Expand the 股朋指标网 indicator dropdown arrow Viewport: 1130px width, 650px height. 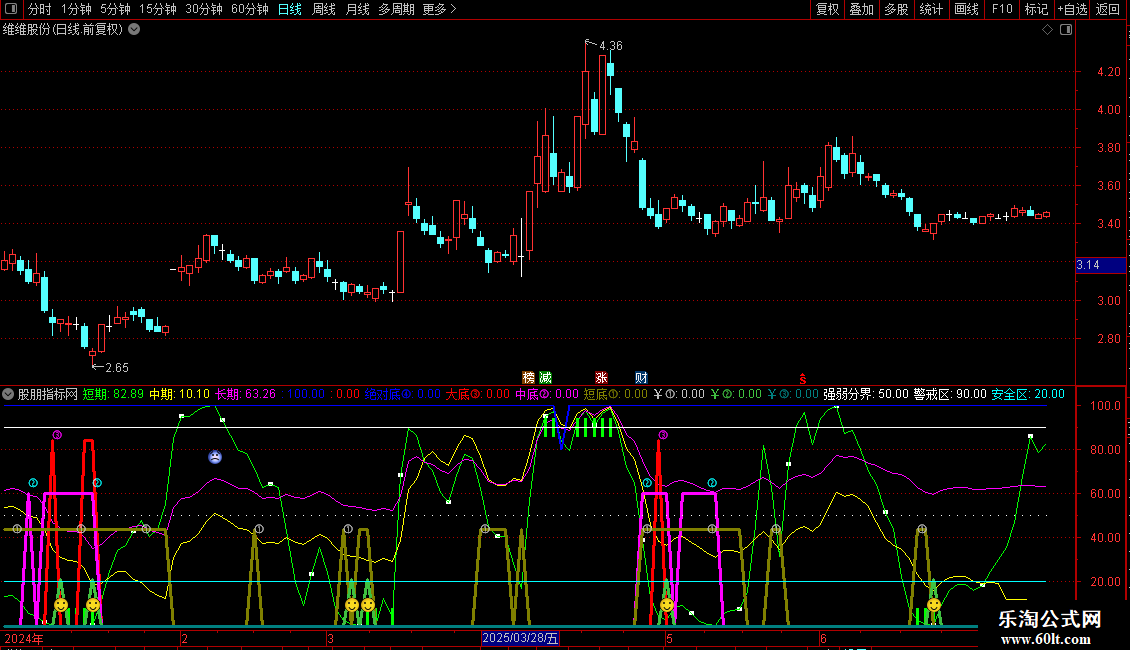tap(9, 394)
